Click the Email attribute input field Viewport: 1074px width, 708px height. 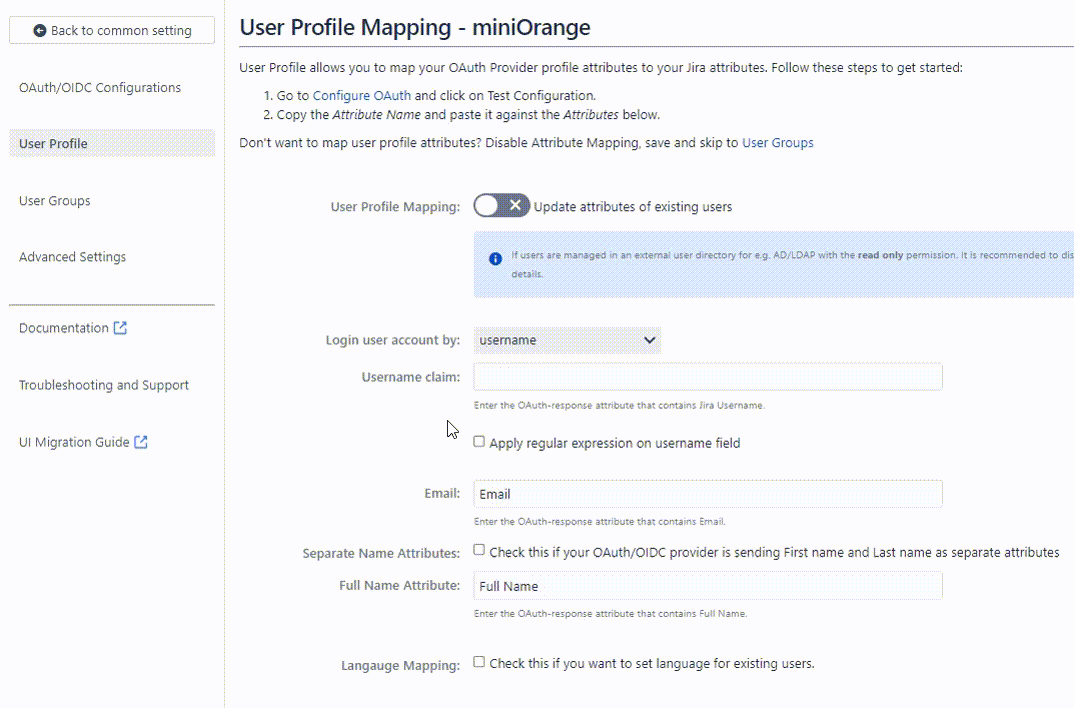(708, 494)
